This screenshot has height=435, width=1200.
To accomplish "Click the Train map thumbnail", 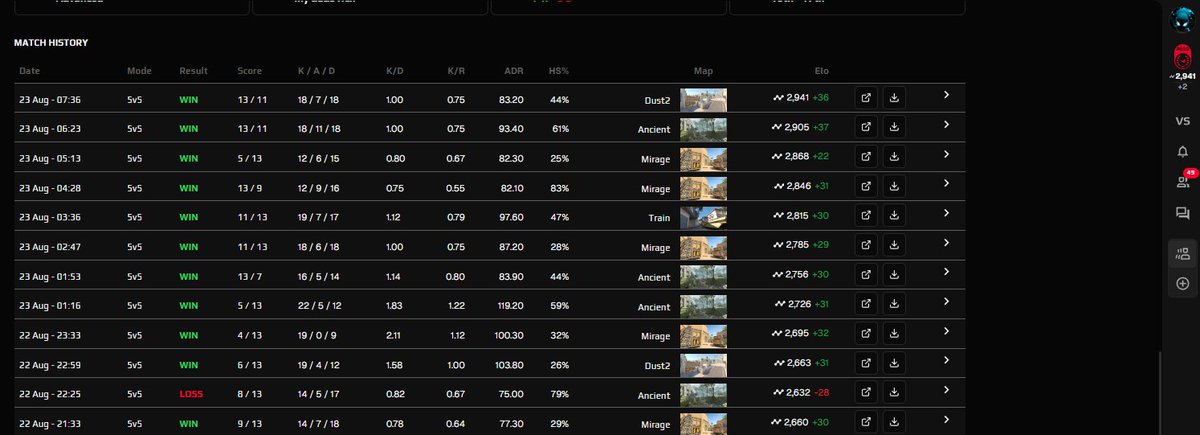I will click(x=703, y=216).
